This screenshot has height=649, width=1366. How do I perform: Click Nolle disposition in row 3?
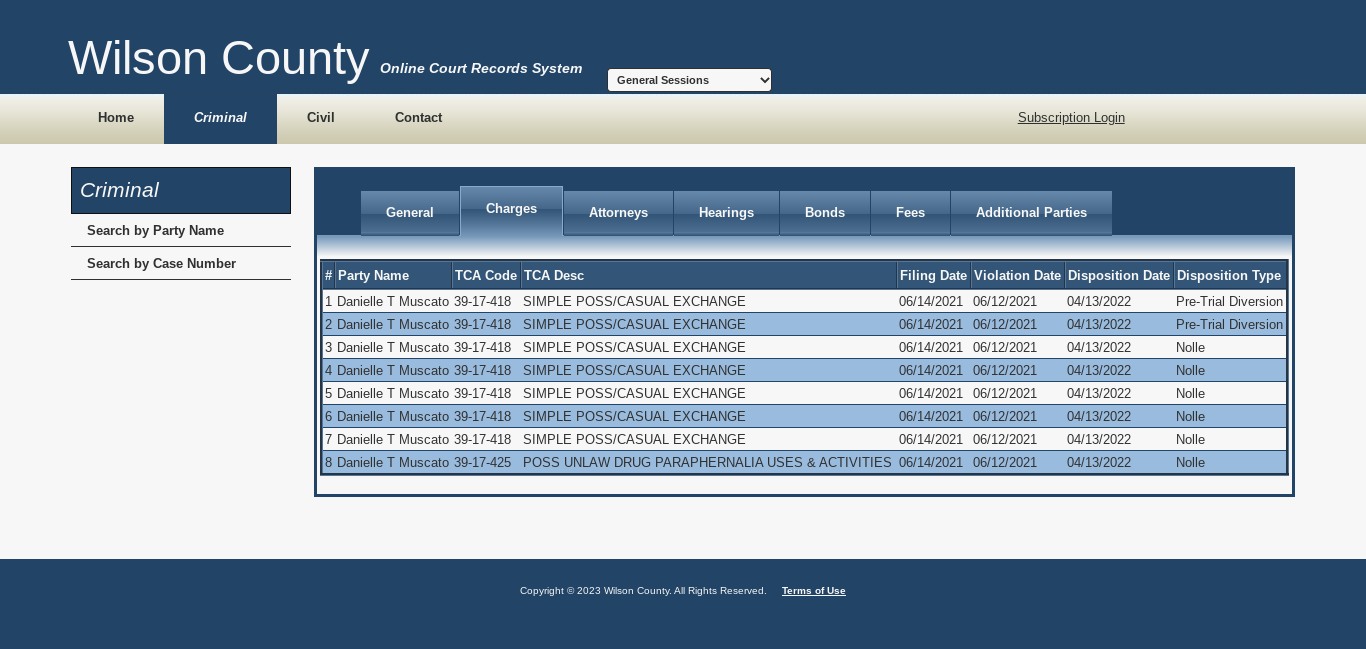pos(1190,348)
